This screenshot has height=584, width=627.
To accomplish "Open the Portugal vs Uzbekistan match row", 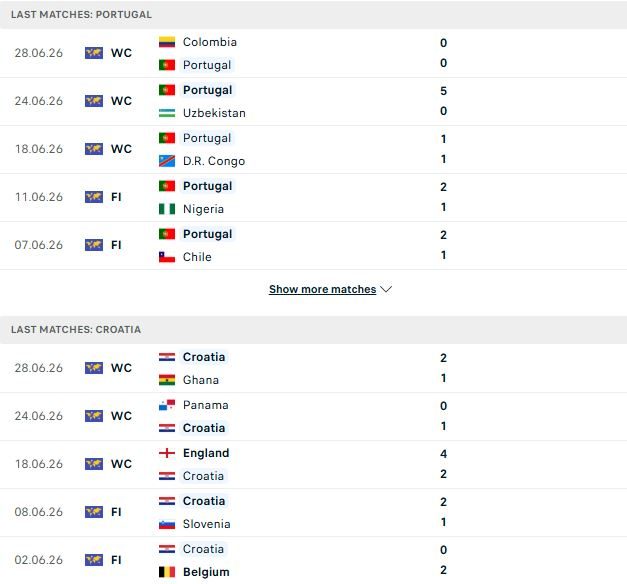I will click(x=314, y=102).
